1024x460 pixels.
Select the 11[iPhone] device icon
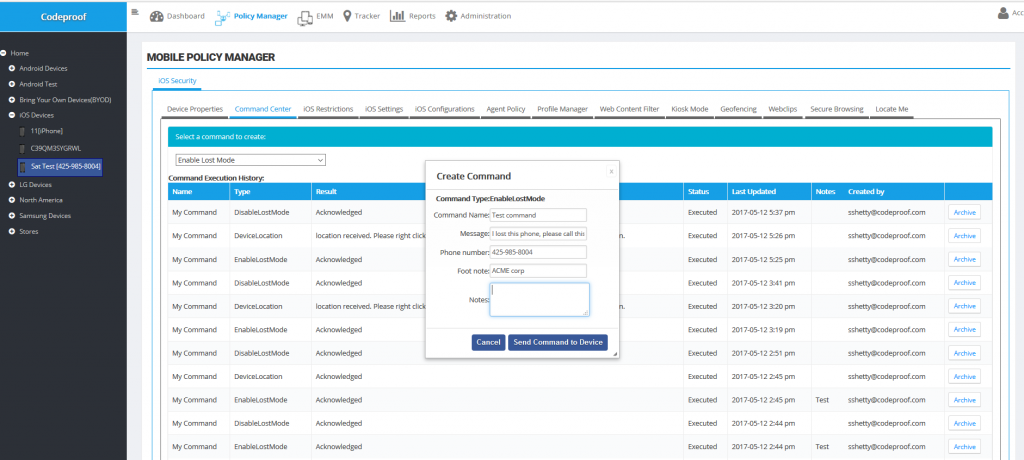coord(24,131)
